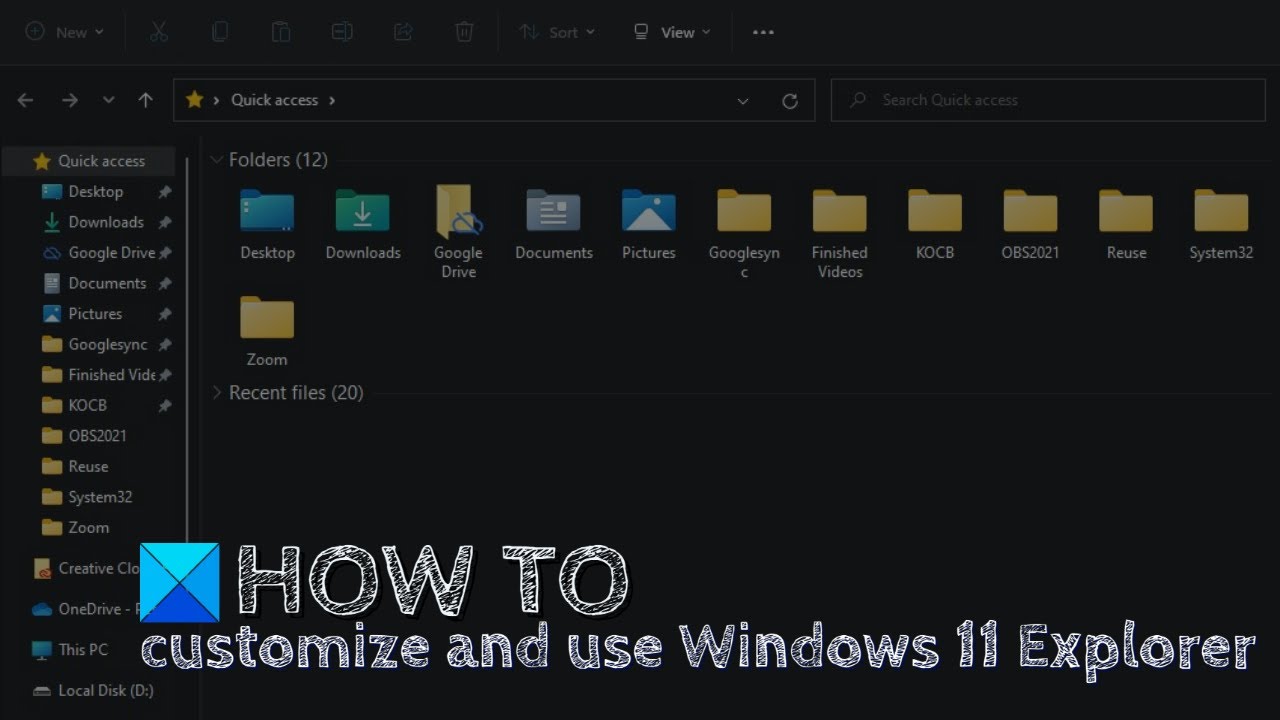Click the Search Quick access field
The height and width of the screenshot is (720, 1280).
[1049, 100]
